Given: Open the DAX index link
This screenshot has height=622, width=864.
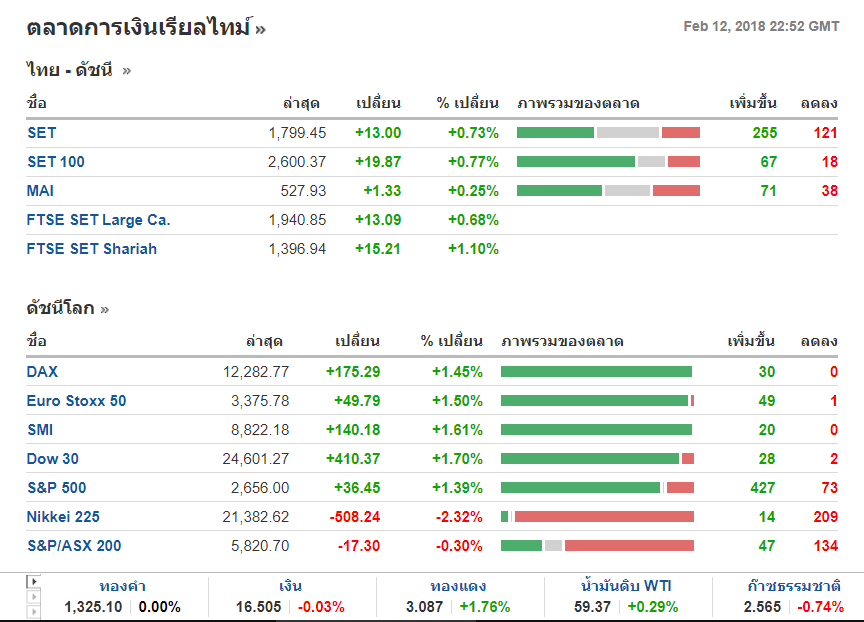Looking at the screenshot, I should (43, 372).
